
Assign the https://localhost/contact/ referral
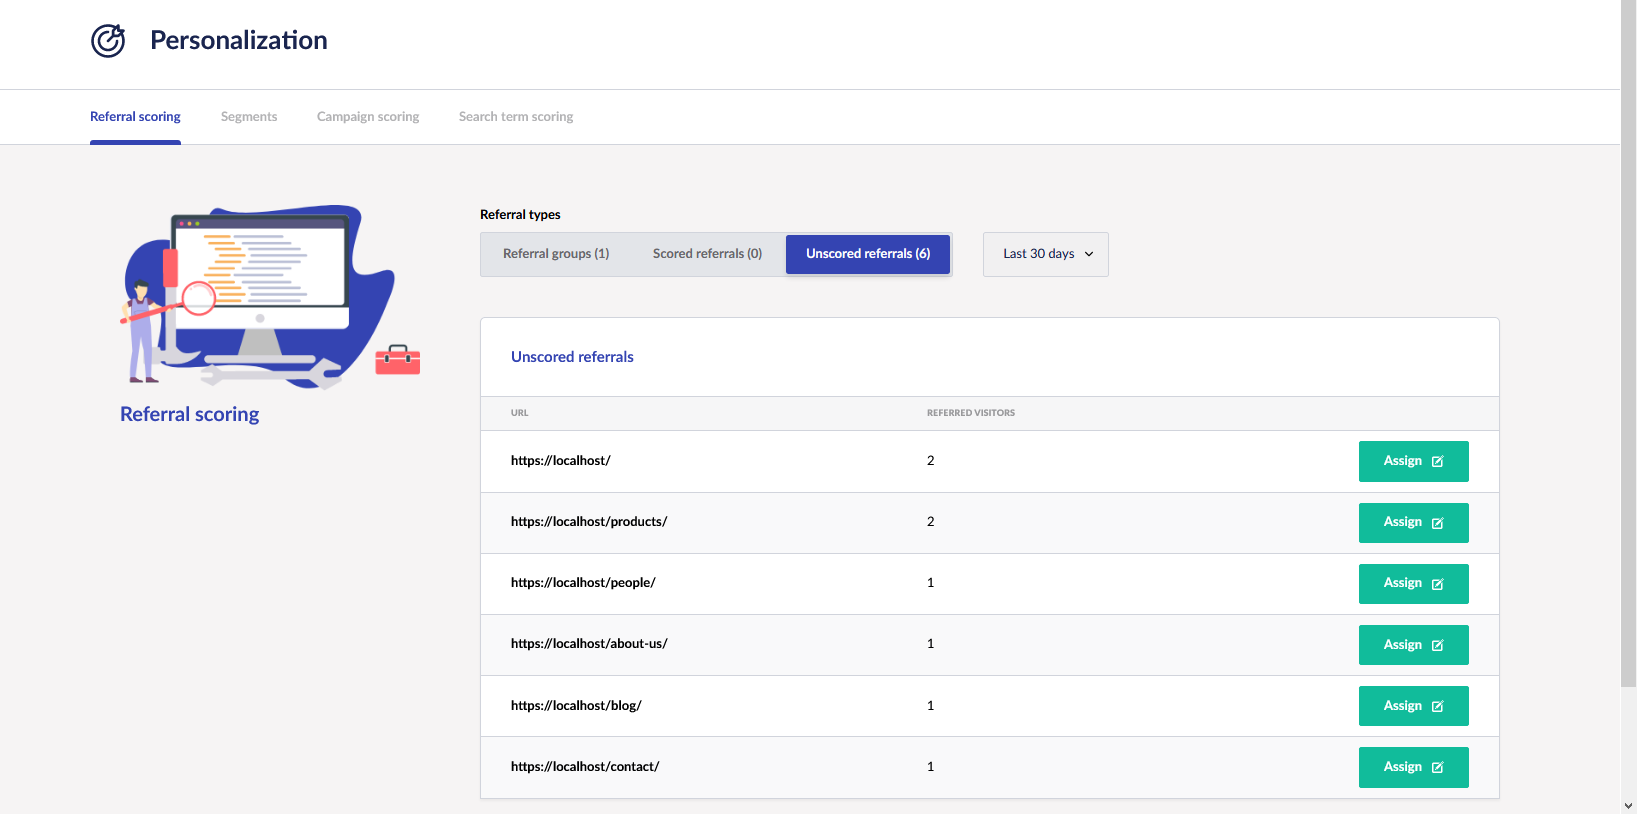point(1413,767)
